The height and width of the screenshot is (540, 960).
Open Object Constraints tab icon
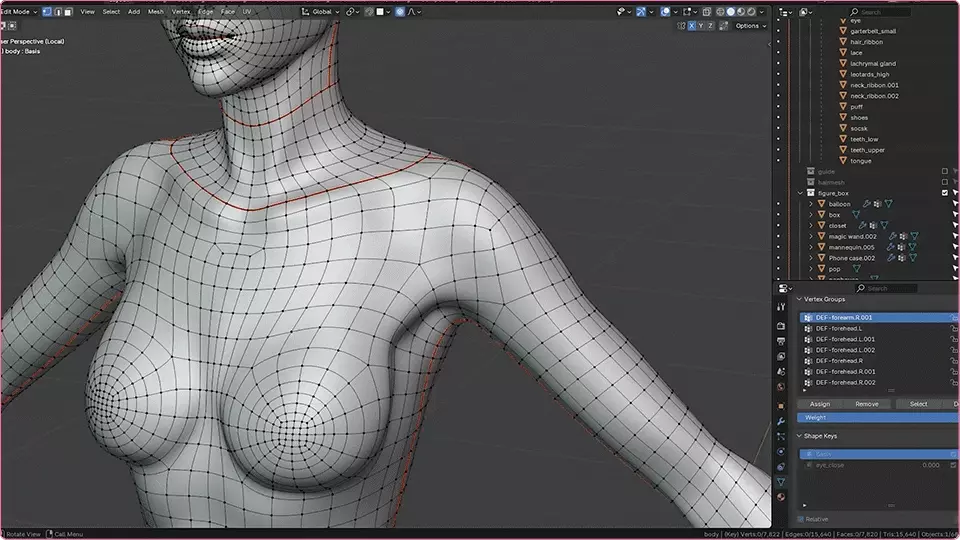pos(781,467)
